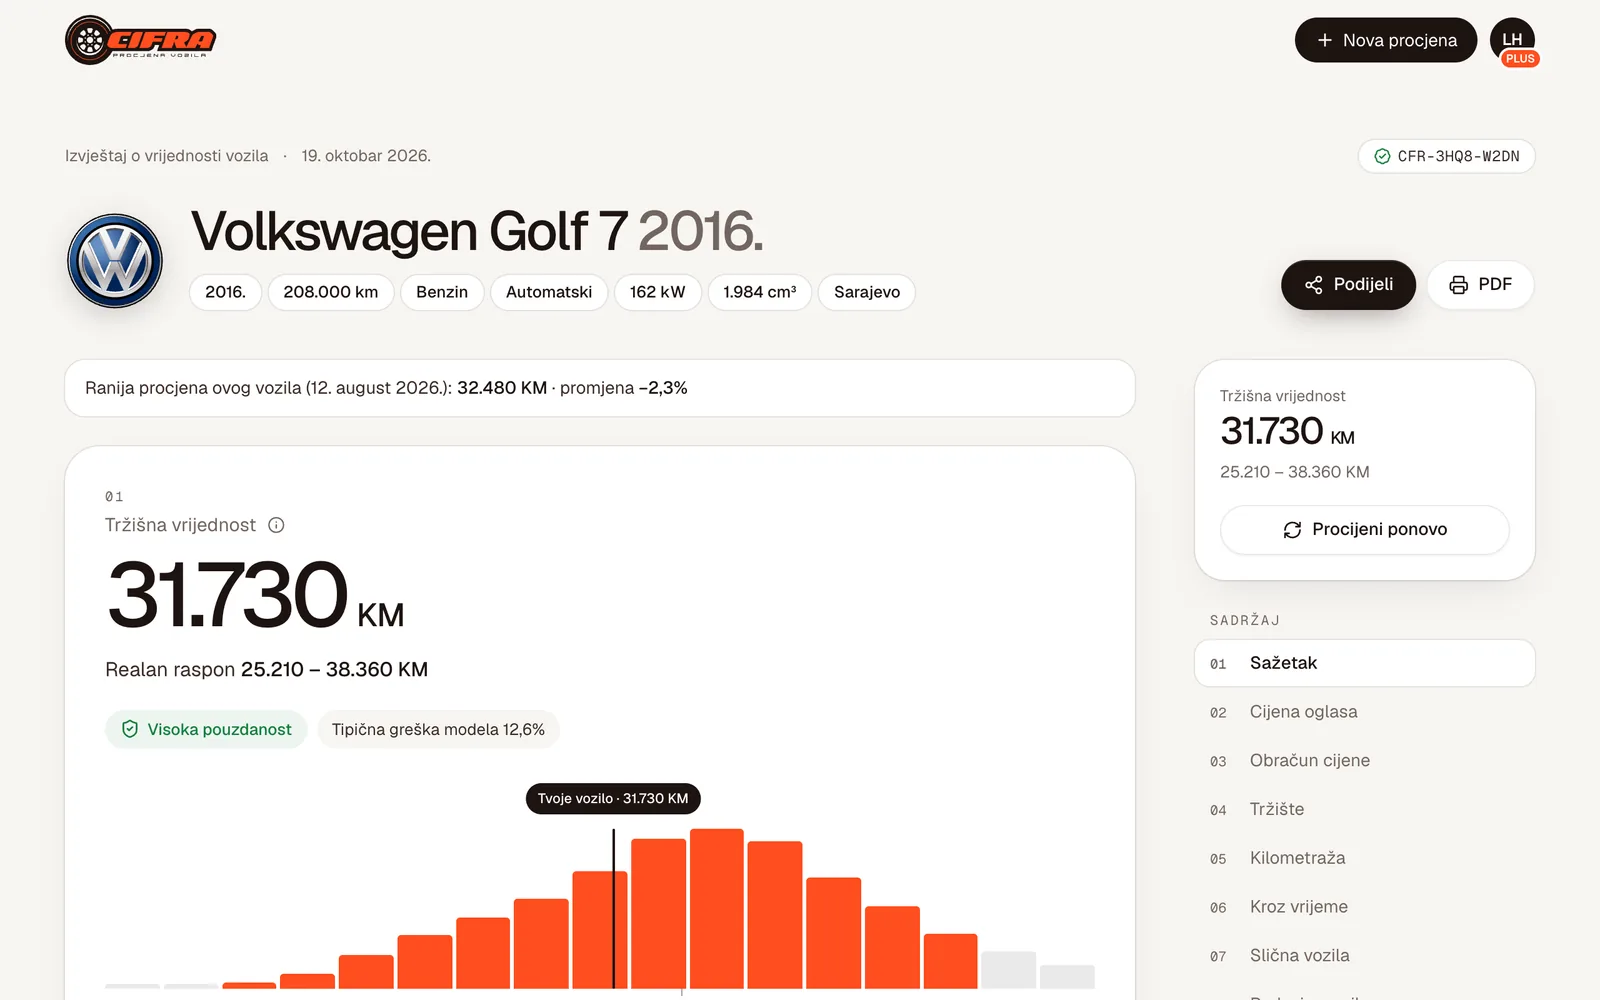Export the report as PDF

(1480, 285)
